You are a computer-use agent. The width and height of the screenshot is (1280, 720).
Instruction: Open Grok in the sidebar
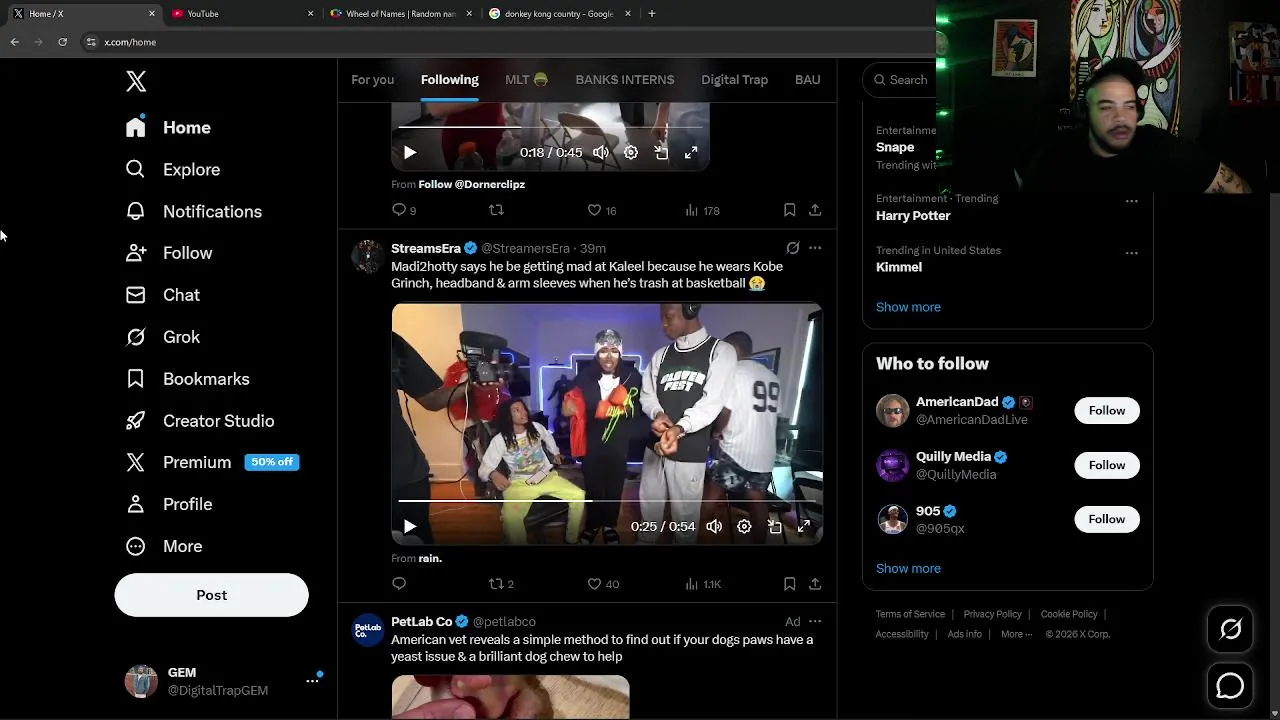point(163,337)
